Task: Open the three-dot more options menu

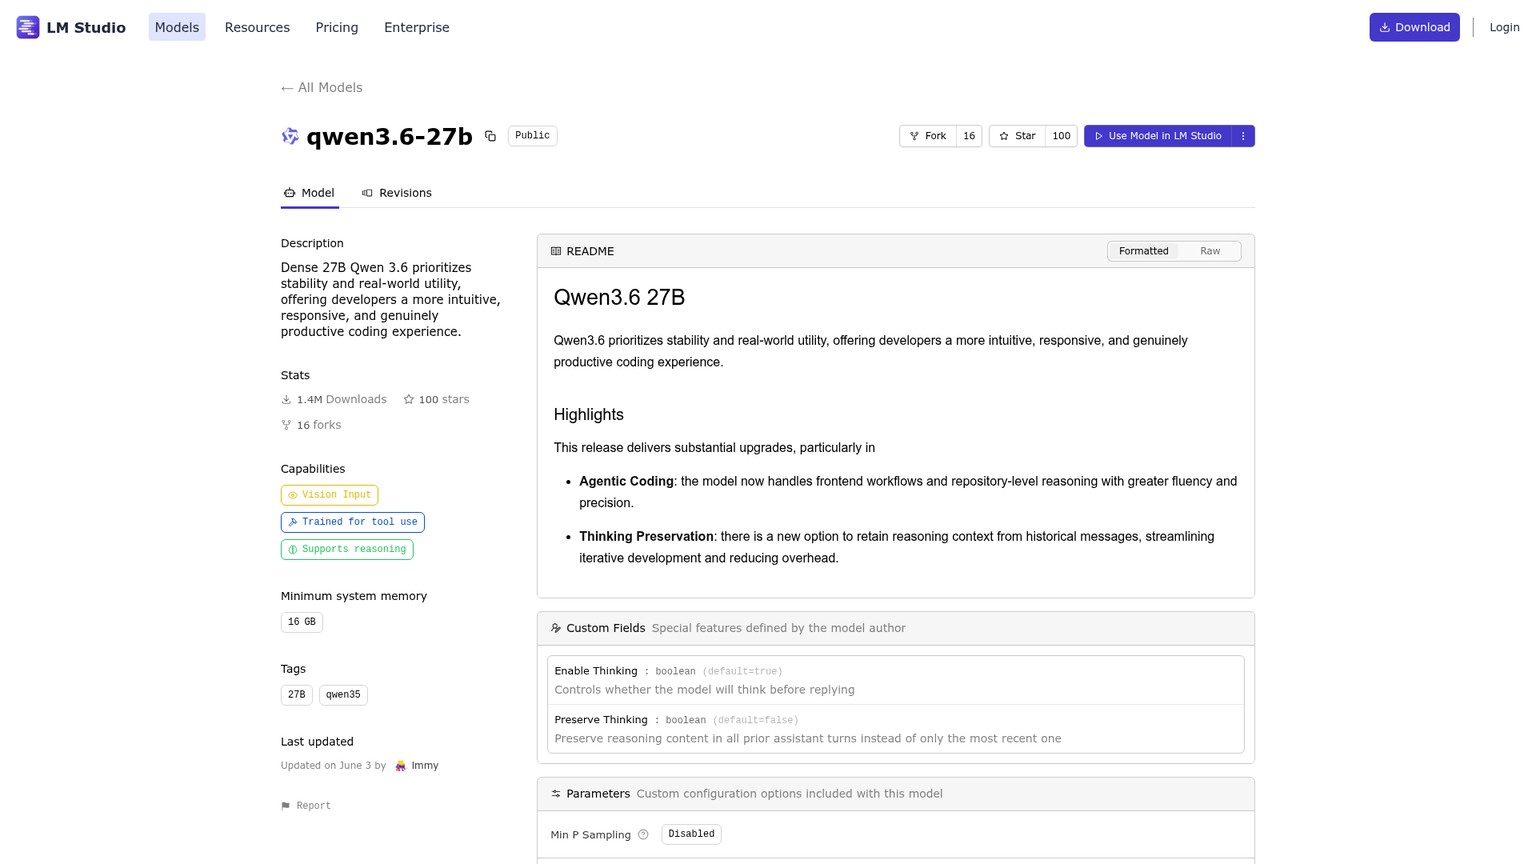Action: (x=1243, y=136)
